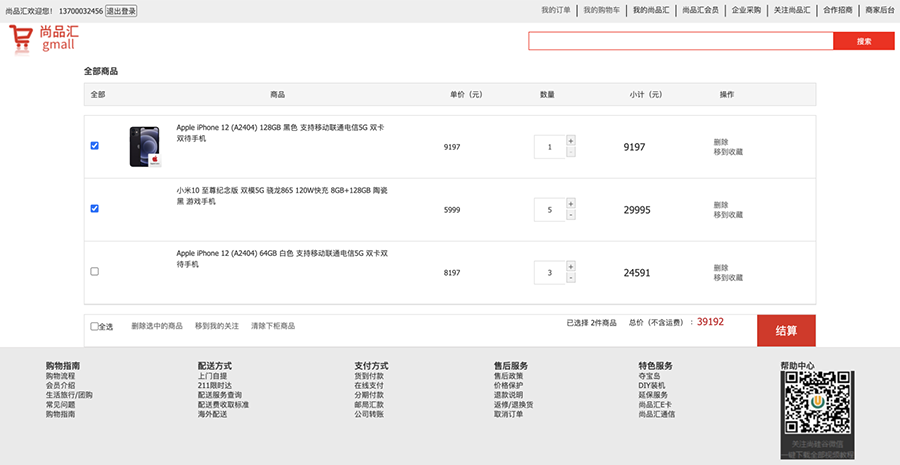Image resolution: width=900 pixels, height=465 pixels.
Task: Increase quantity of iPhone 12 128GB 黑色
Action: click(571, 141)
